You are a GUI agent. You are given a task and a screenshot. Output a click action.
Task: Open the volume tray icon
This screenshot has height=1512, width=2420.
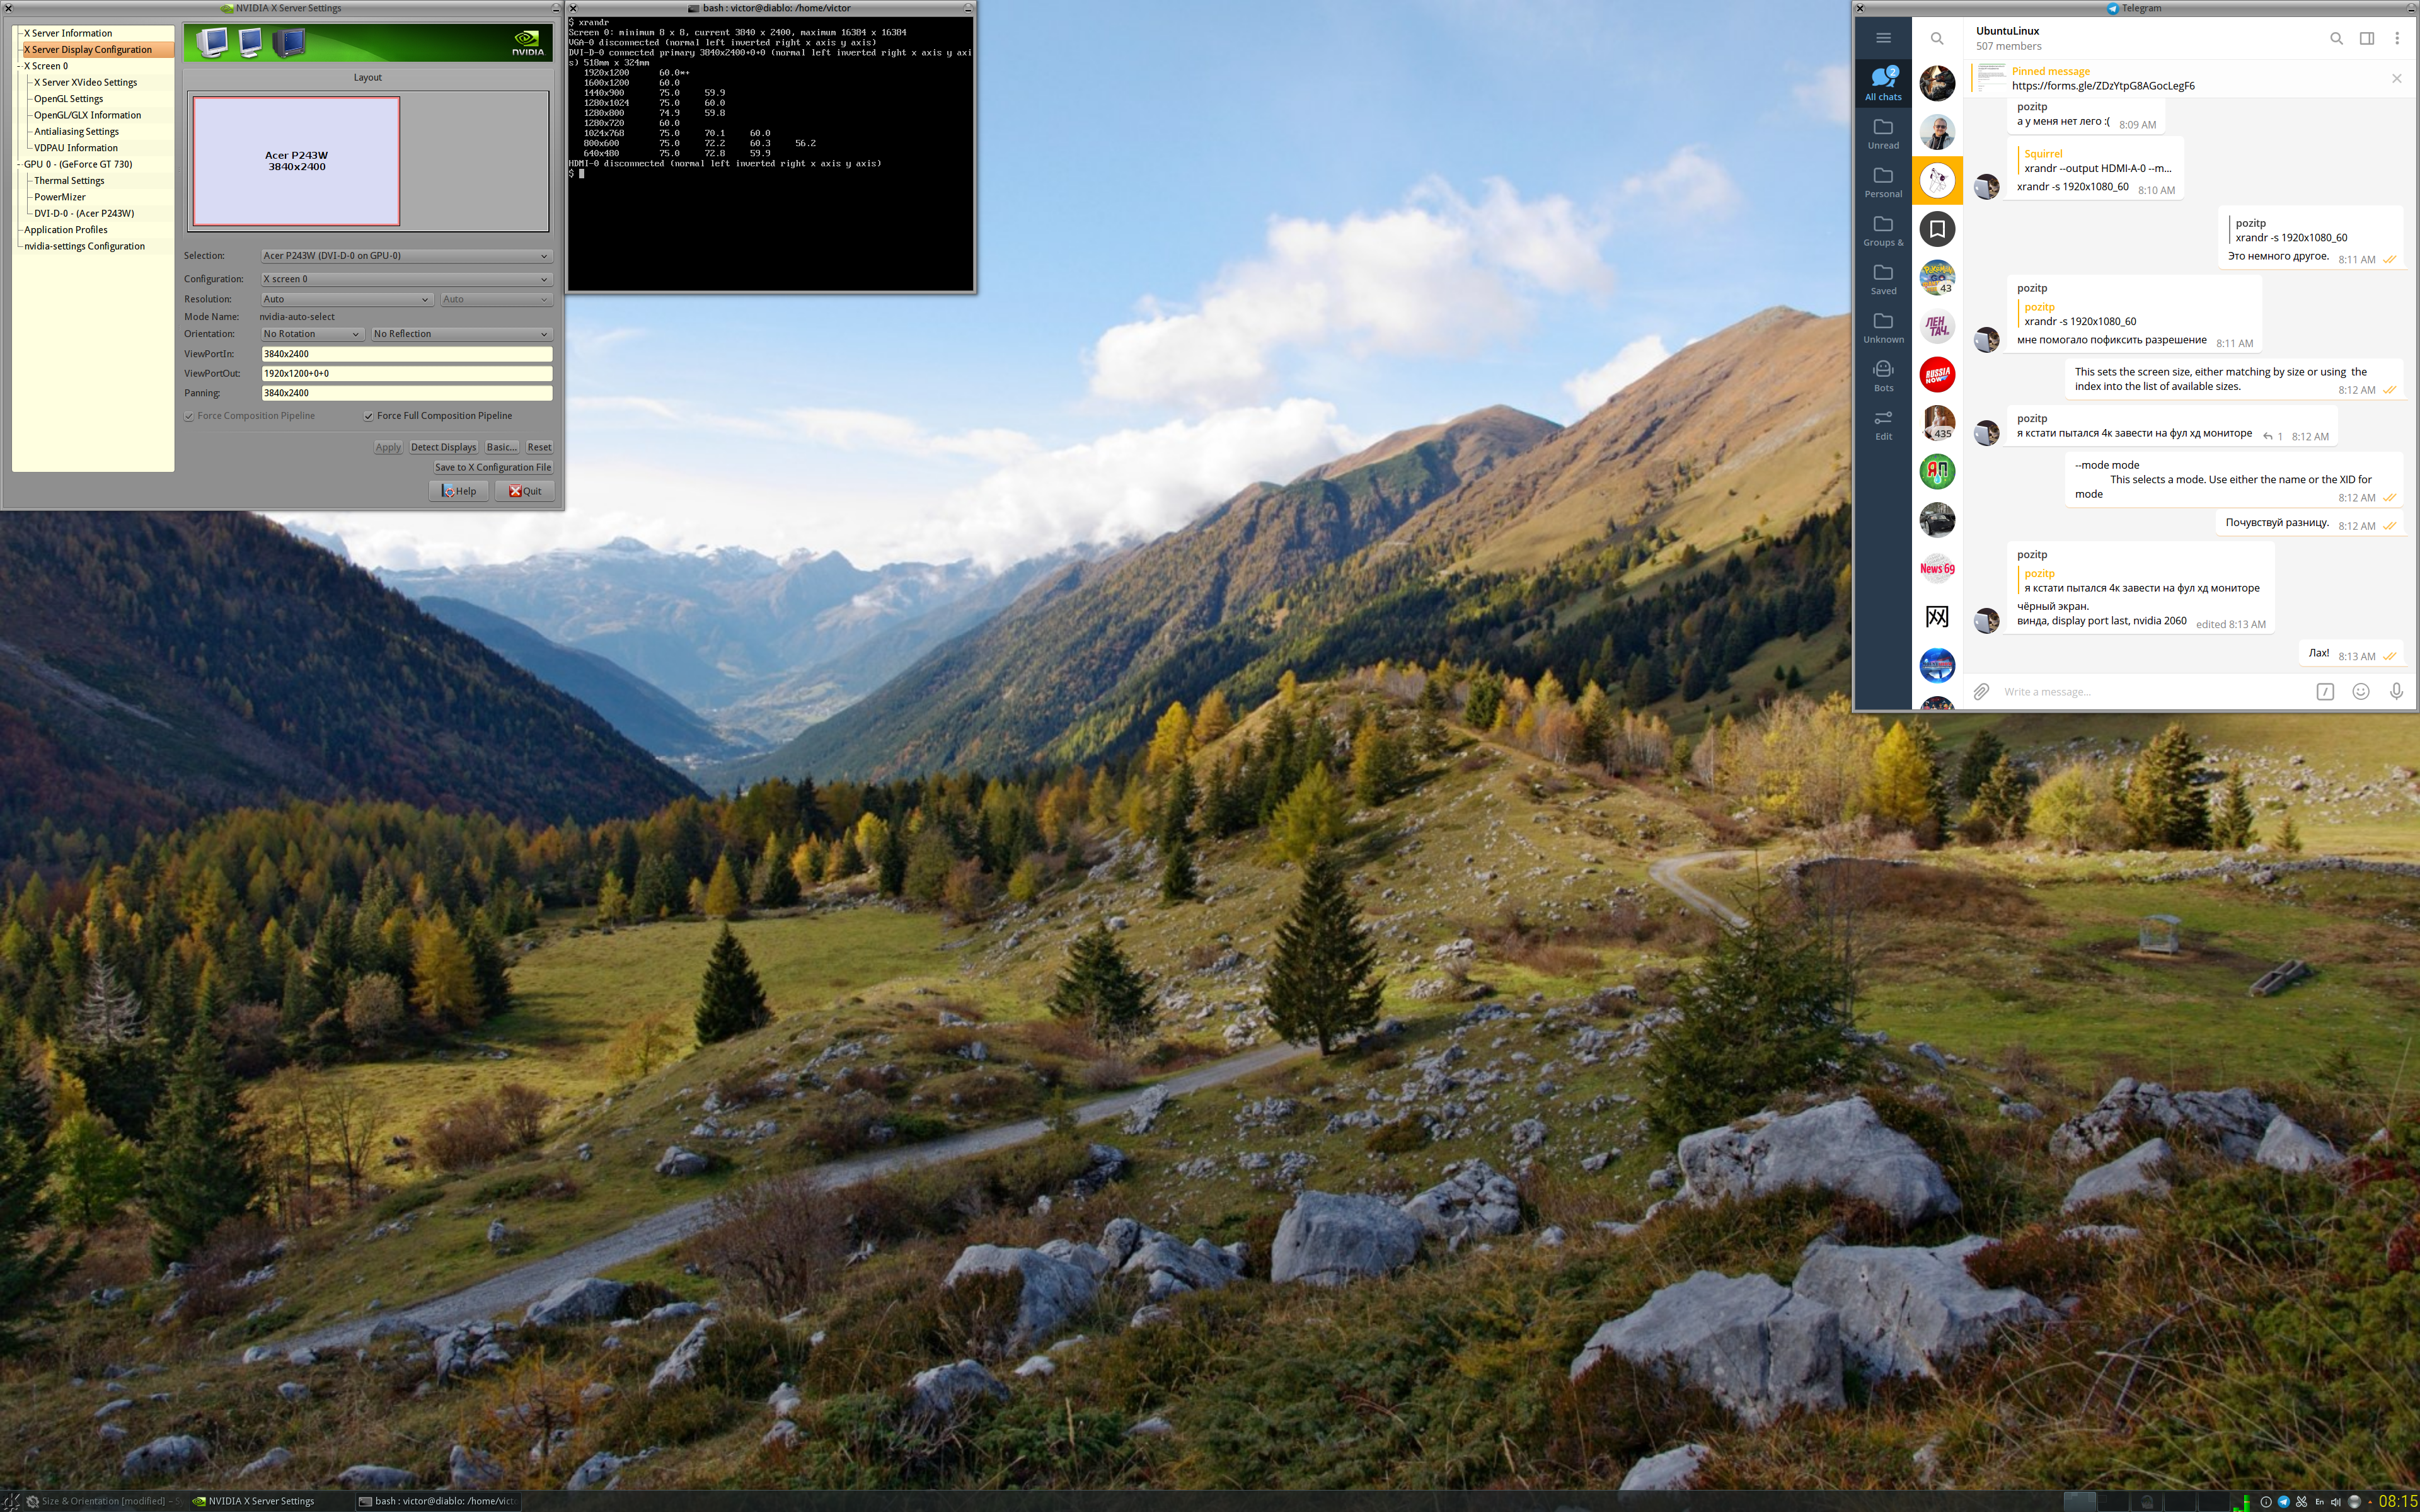coord(2336,1501)
